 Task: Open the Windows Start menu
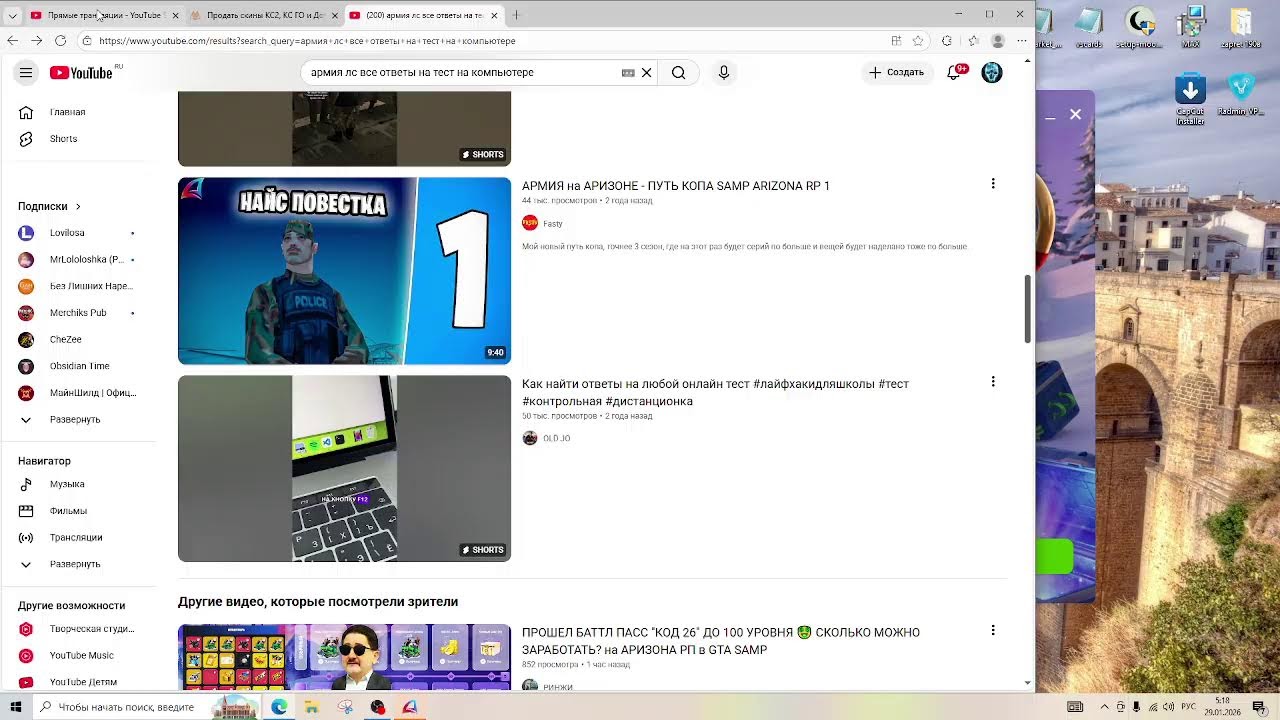(15, 707)
